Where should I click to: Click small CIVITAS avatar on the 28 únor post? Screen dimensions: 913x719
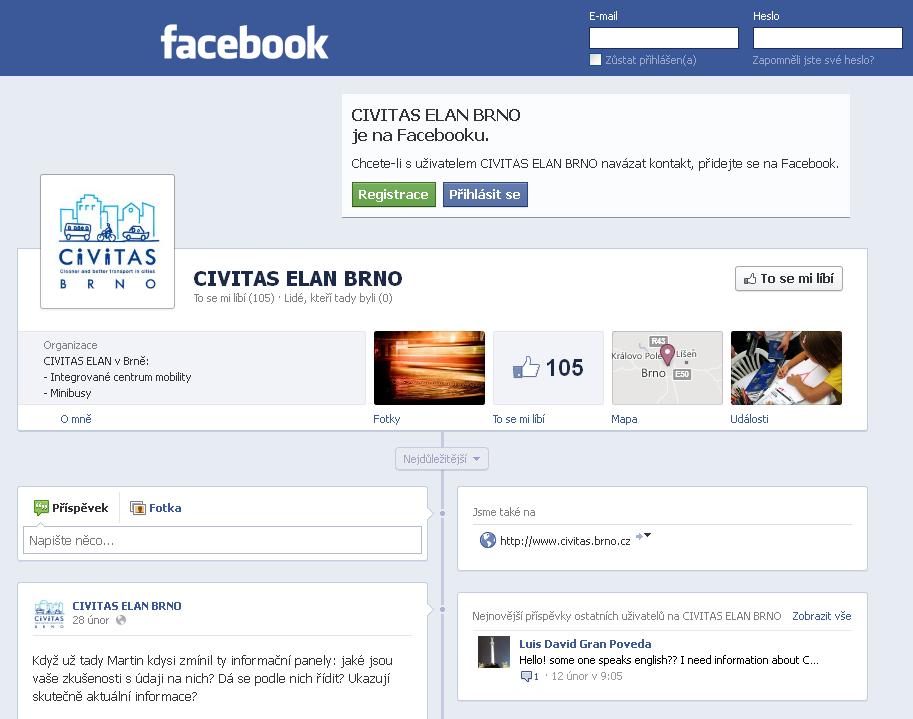click(x=49, y=613)
